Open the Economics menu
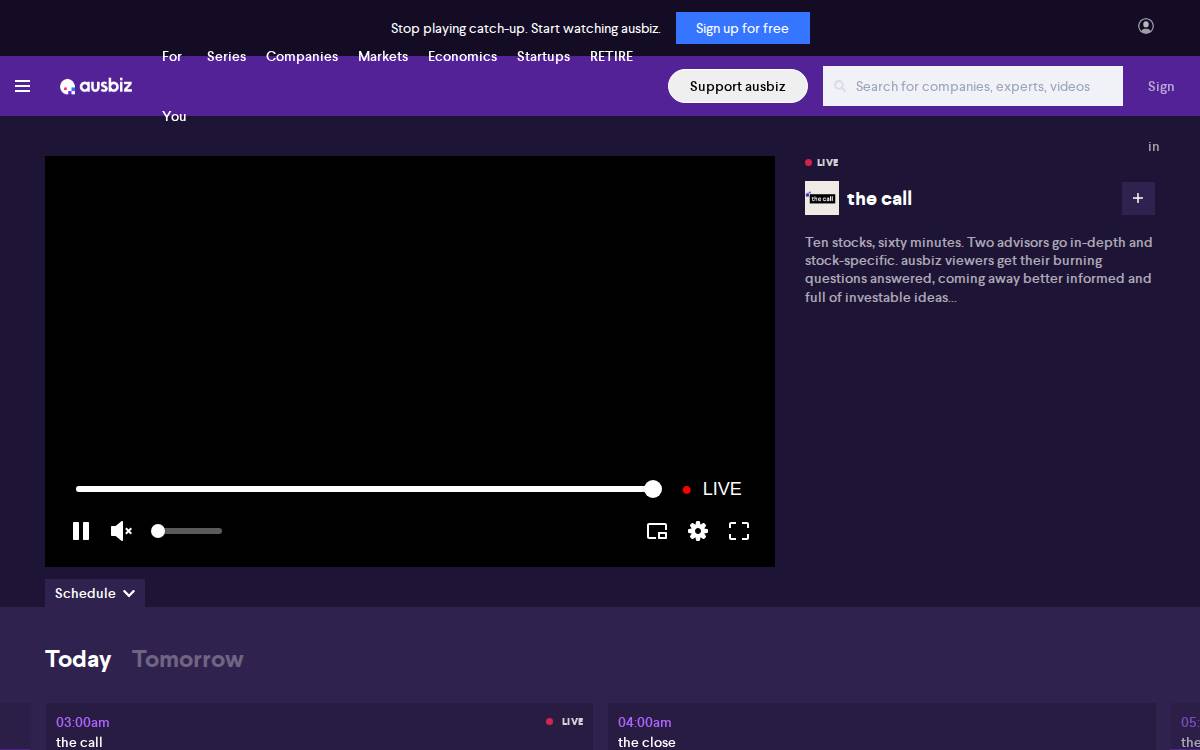 coord(462,56)
